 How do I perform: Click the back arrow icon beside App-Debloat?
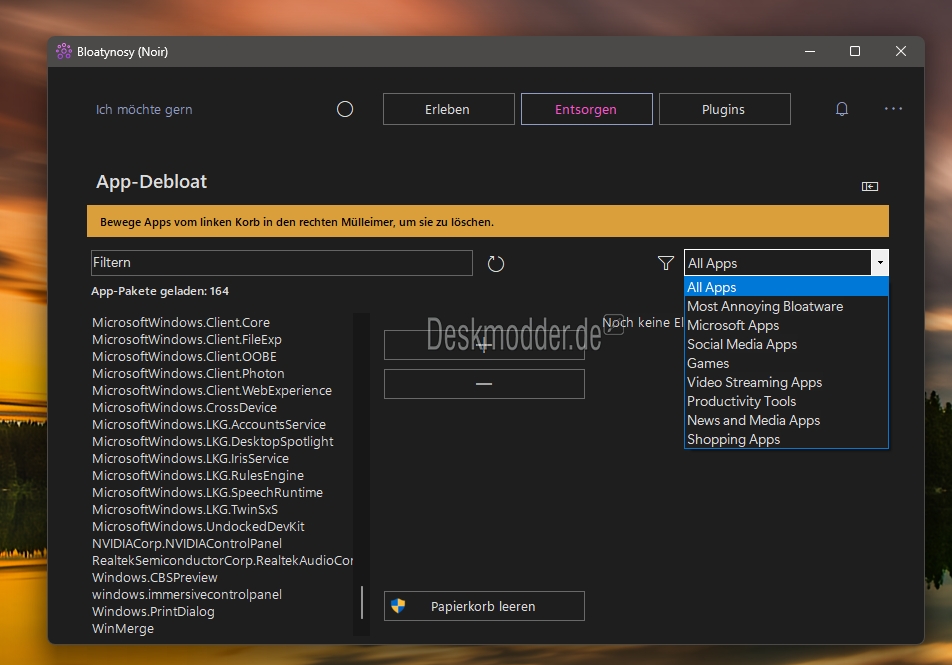click(869, 186)
